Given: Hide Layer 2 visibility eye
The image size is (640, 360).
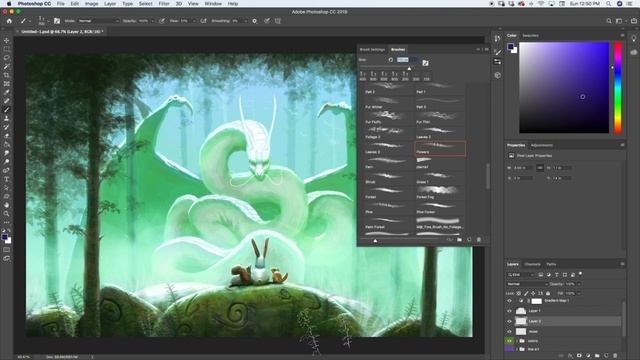Looking at the screenshot, I should 509,321.
